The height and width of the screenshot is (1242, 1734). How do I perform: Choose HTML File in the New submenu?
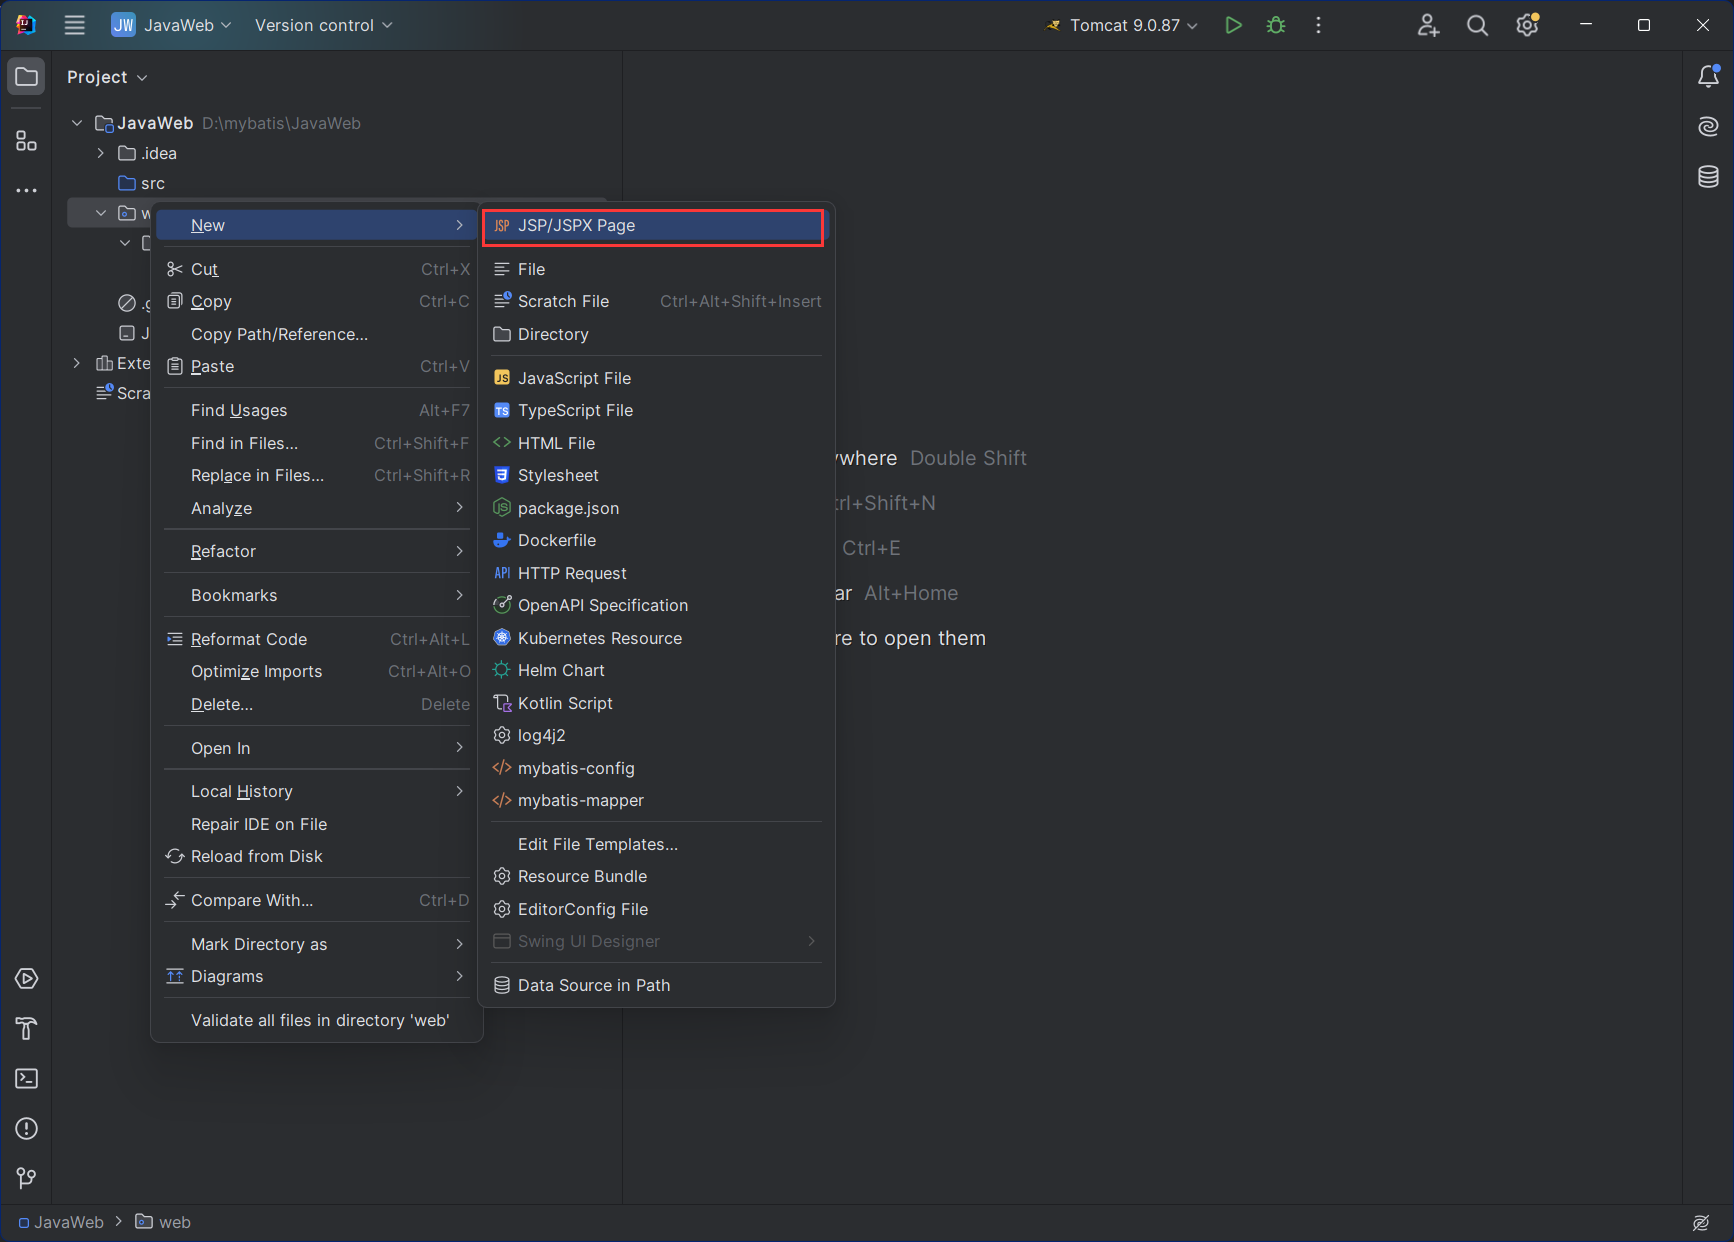pyautogui.click(x=556, y=443)
